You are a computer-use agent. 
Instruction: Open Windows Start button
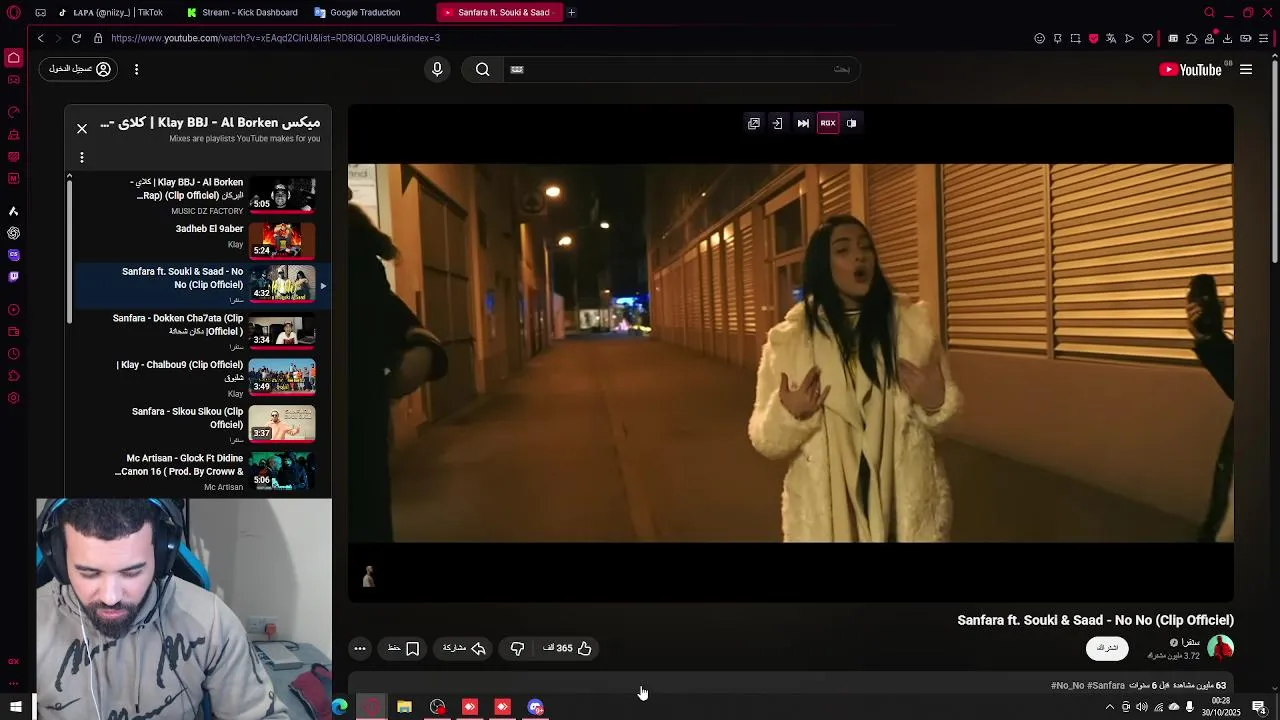[15, 707]
